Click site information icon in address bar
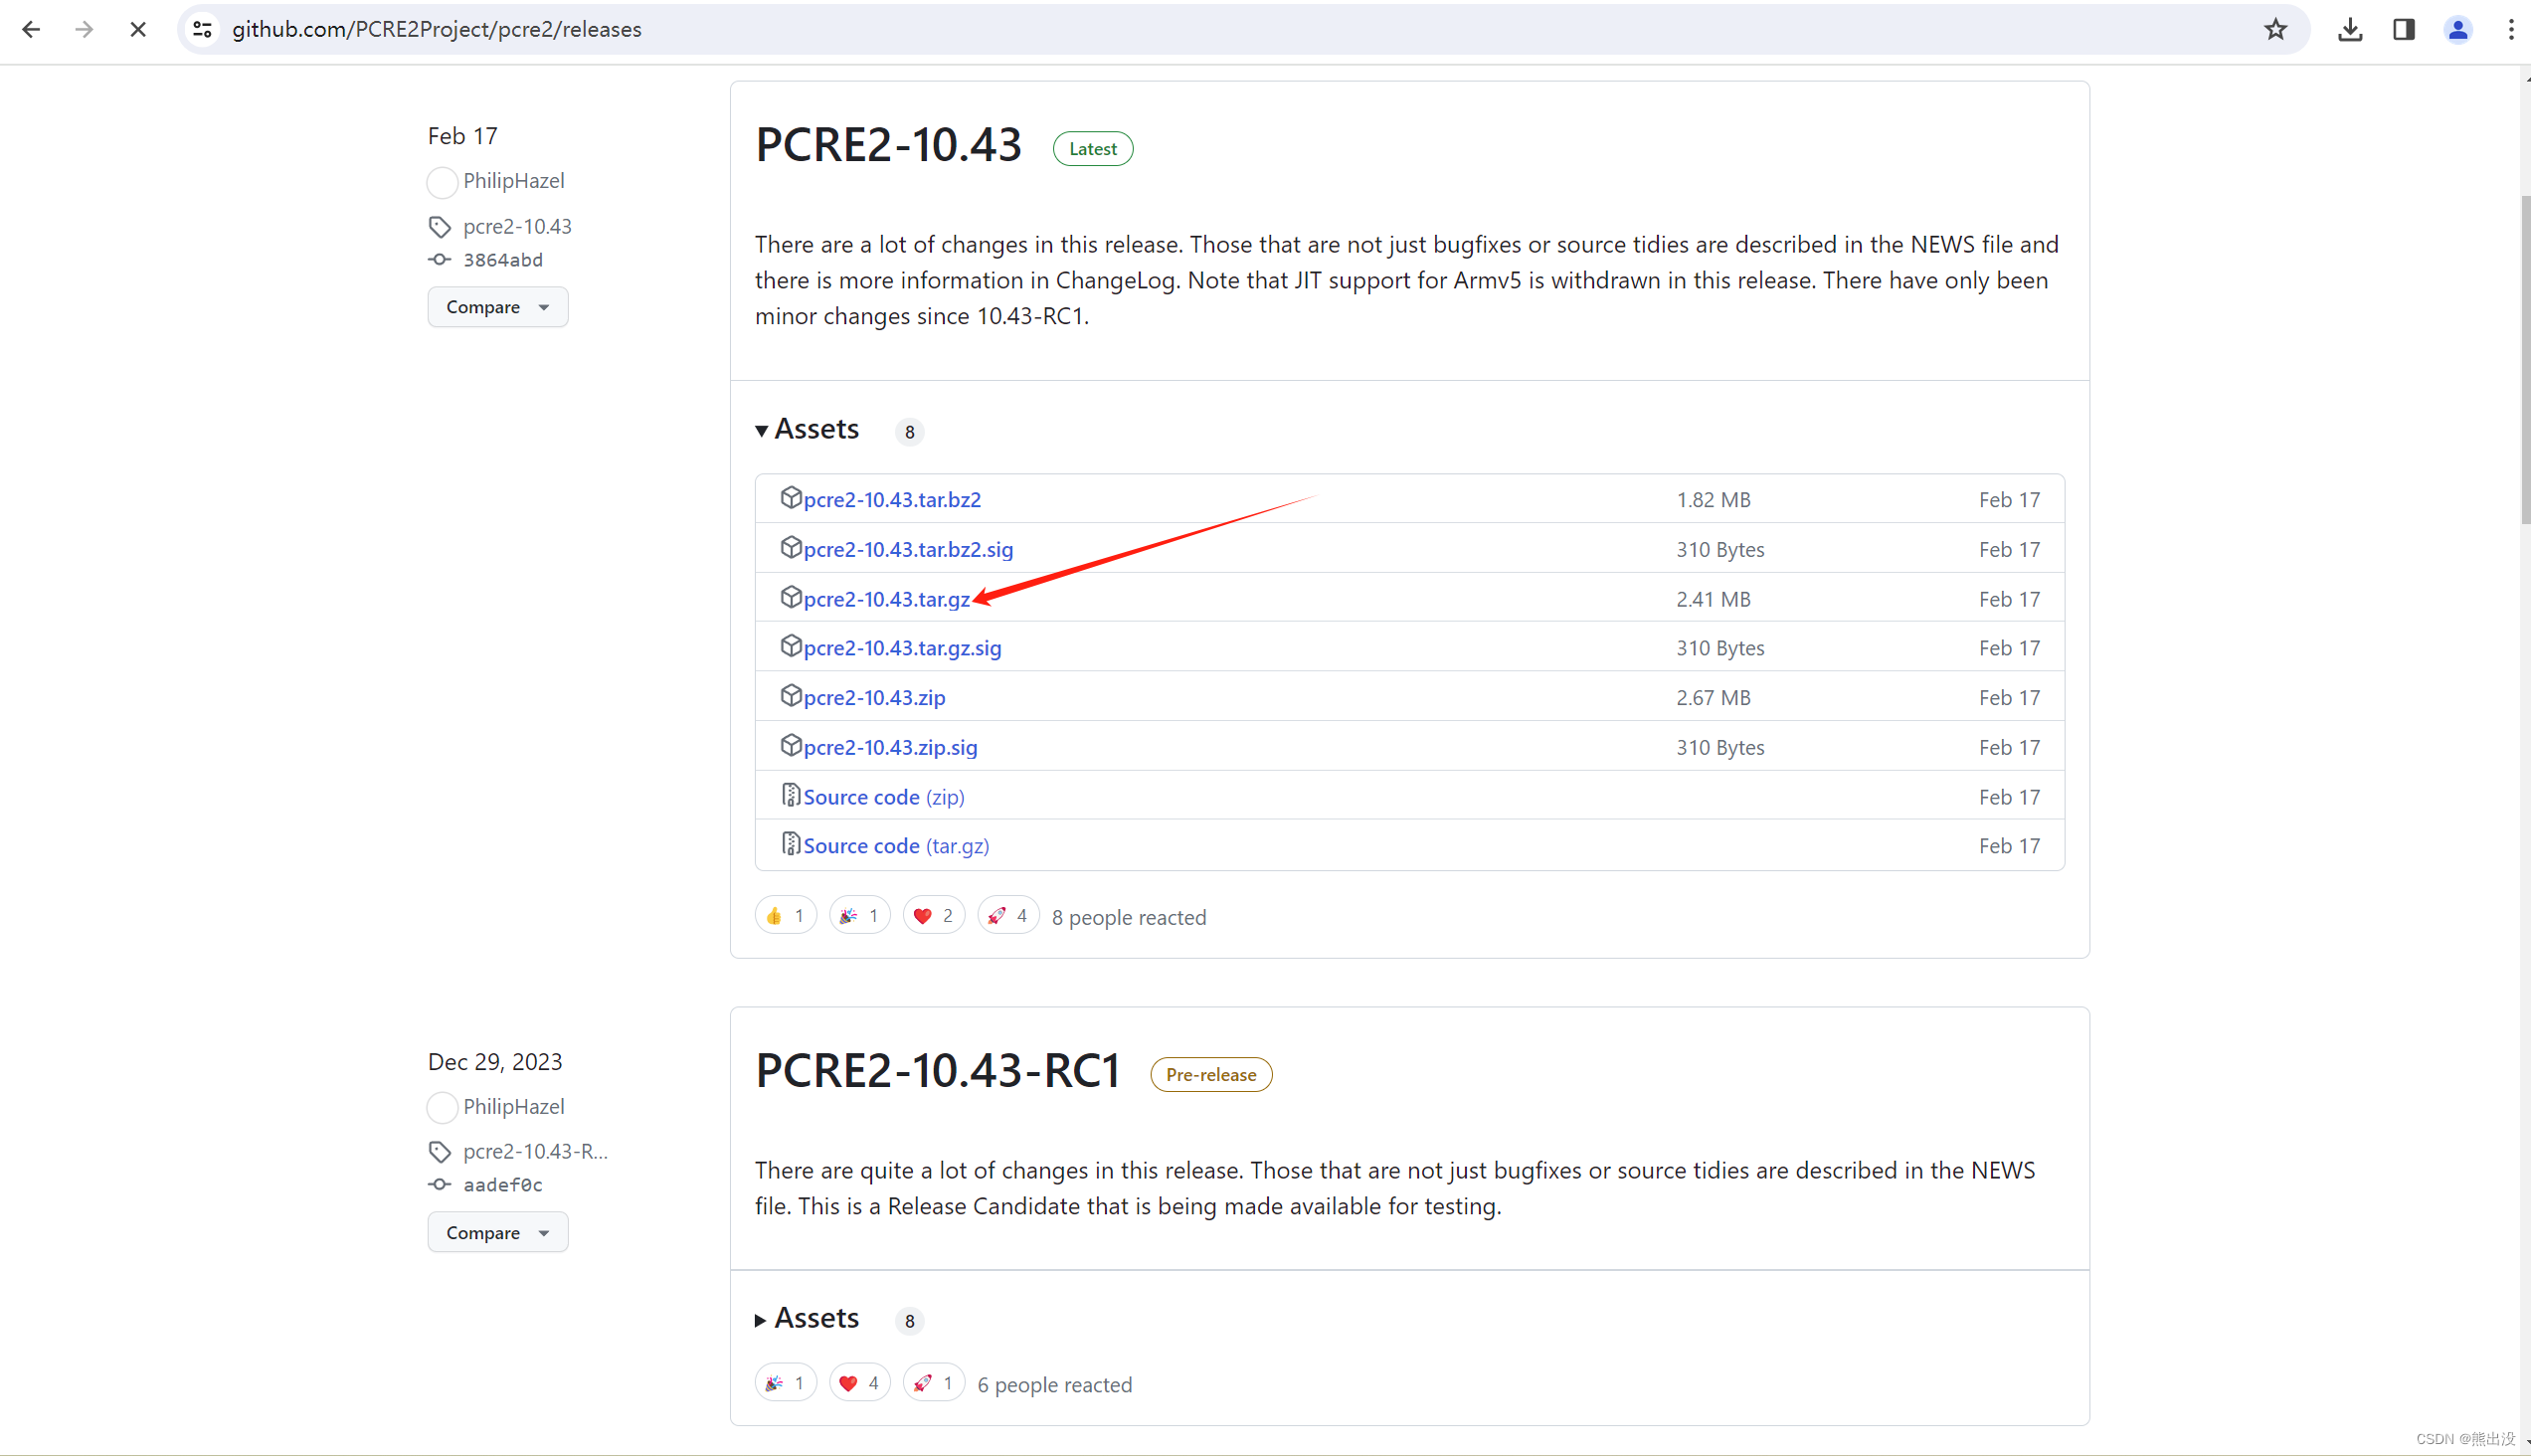Screen dimensions: 2531x1456 pos(203,29)
